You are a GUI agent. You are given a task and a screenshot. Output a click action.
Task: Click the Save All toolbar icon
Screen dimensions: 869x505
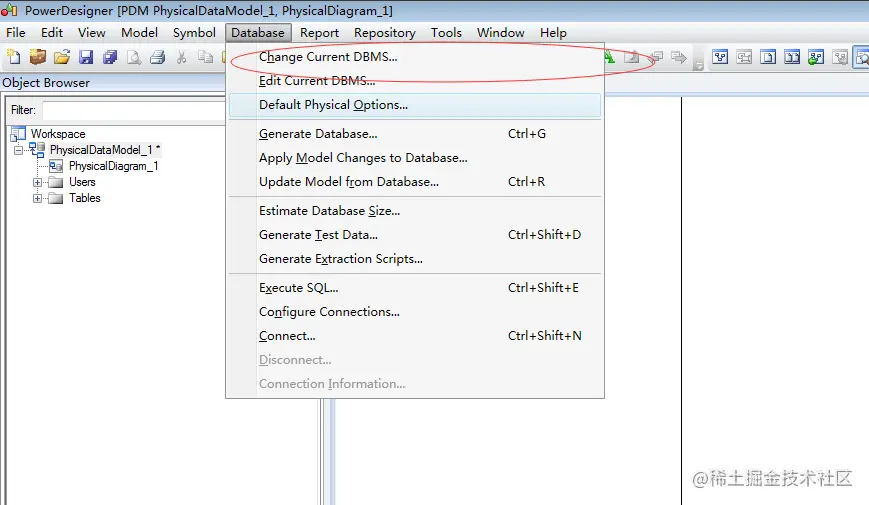[x=110, y=57]
